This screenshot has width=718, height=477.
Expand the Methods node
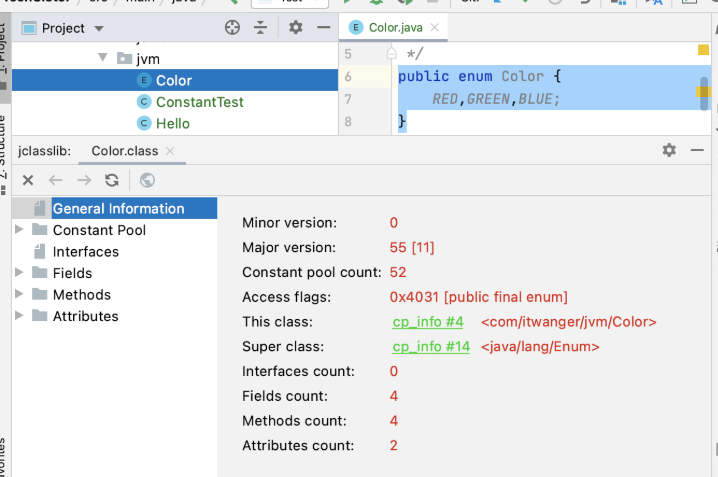coord(19,294)
